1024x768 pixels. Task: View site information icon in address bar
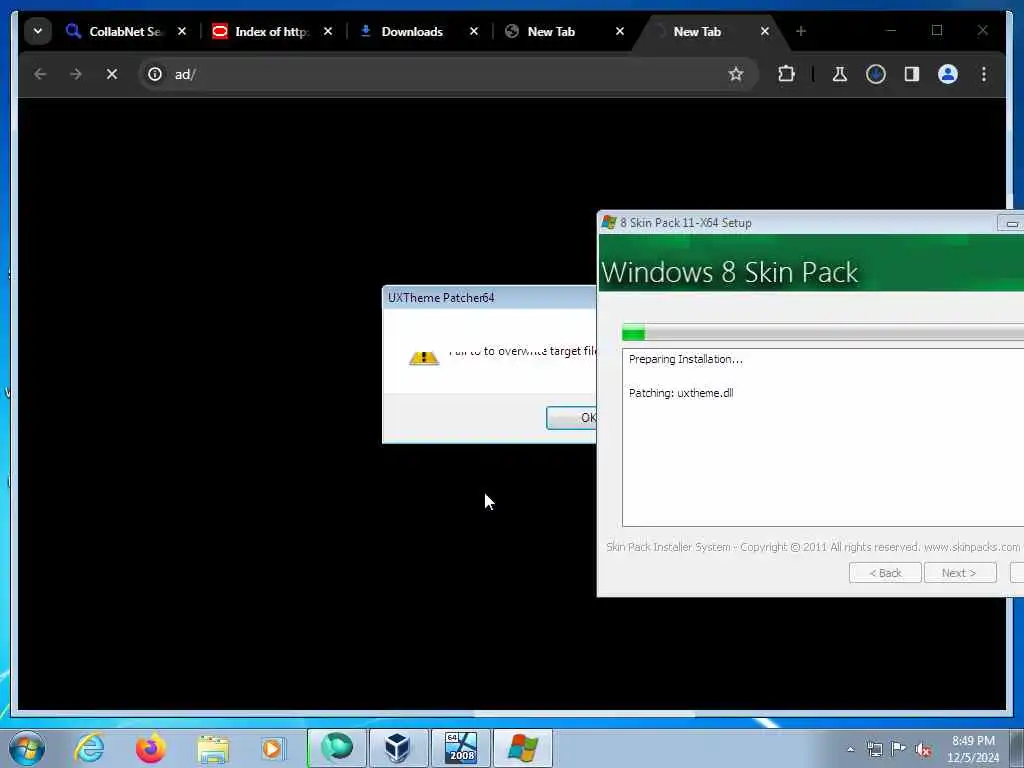click(x=155, y=74)
